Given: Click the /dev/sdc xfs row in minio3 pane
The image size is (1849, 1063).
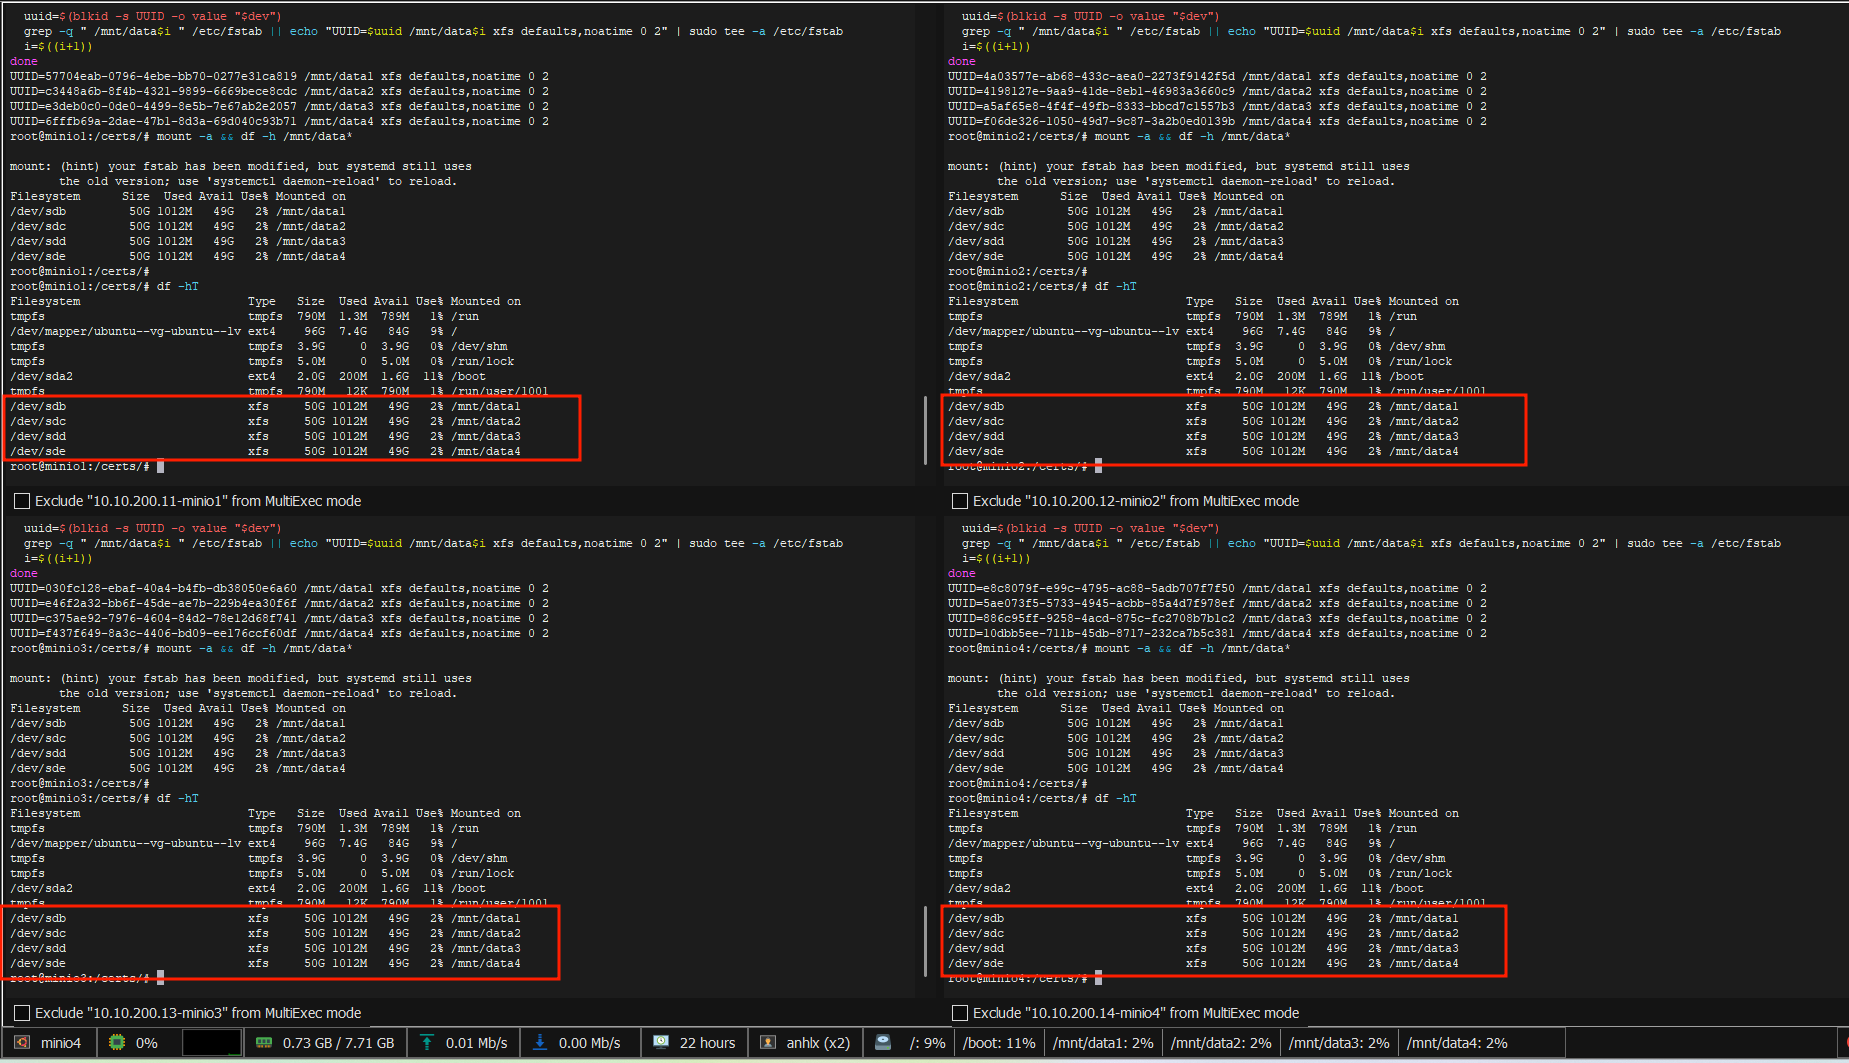Looking at the screenshot, I should [265, 933].
